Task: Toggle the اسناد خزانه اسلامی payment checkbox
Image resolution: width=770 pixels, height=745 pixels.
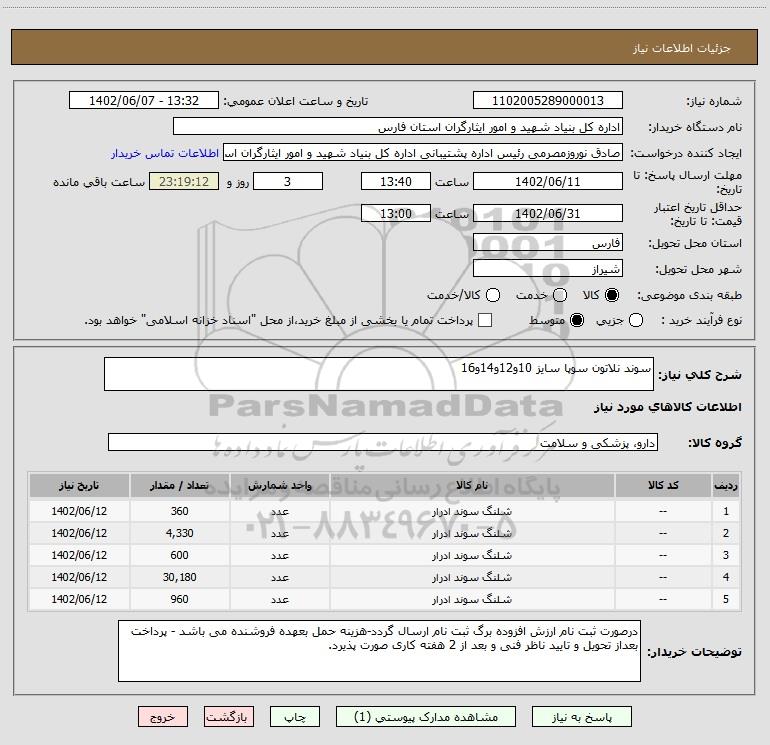Action: 485,320
